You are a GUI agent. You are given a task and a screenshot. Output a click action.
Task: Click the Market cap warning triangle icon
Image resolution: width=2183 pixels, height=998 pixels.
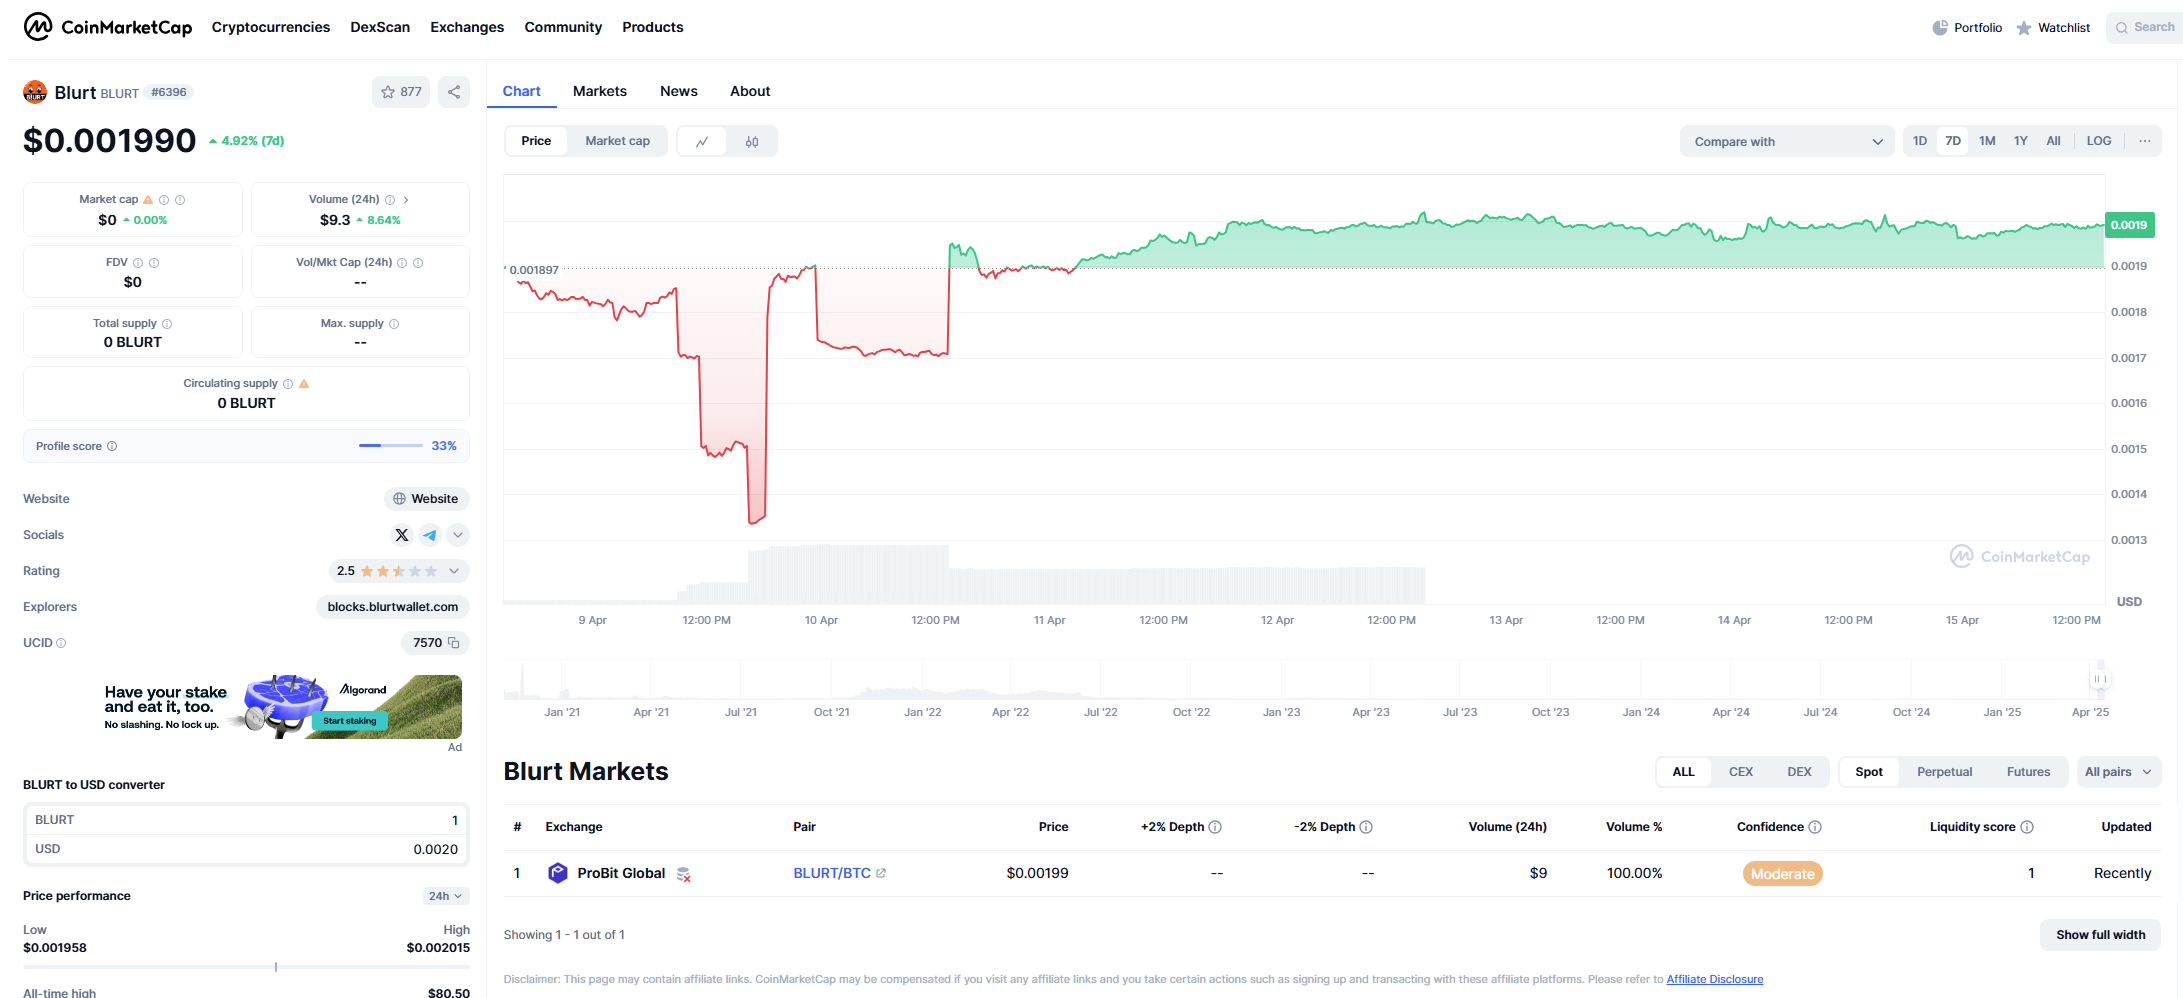(x=148, y=200)
